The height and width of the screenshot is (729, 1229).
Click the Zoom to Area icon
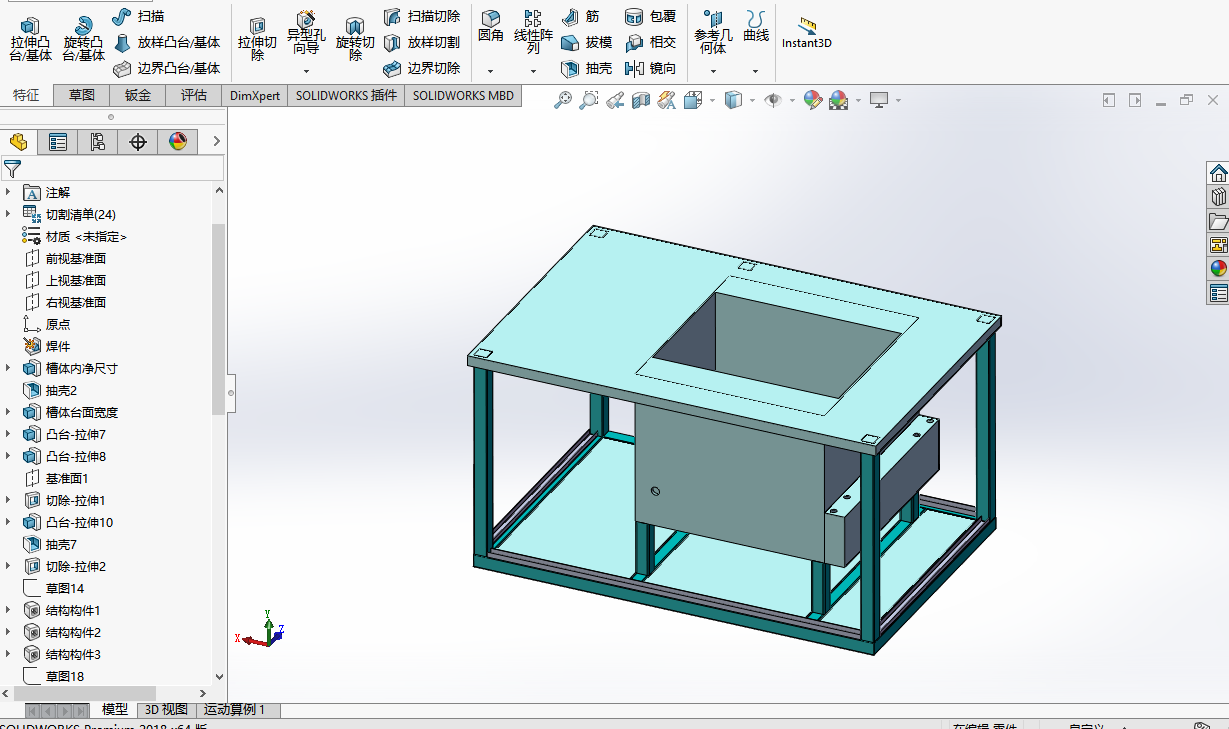click(589, 100)
